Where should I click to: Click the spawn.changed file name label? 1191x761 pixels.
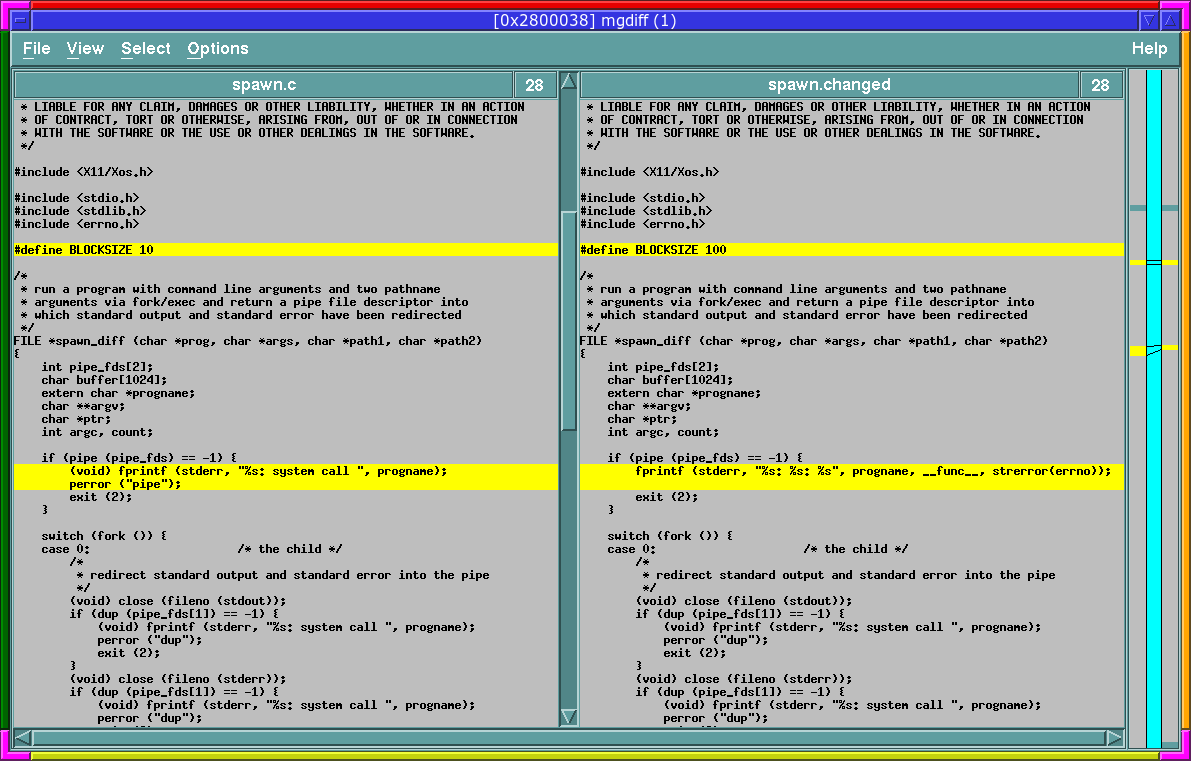tap(829, 84)
